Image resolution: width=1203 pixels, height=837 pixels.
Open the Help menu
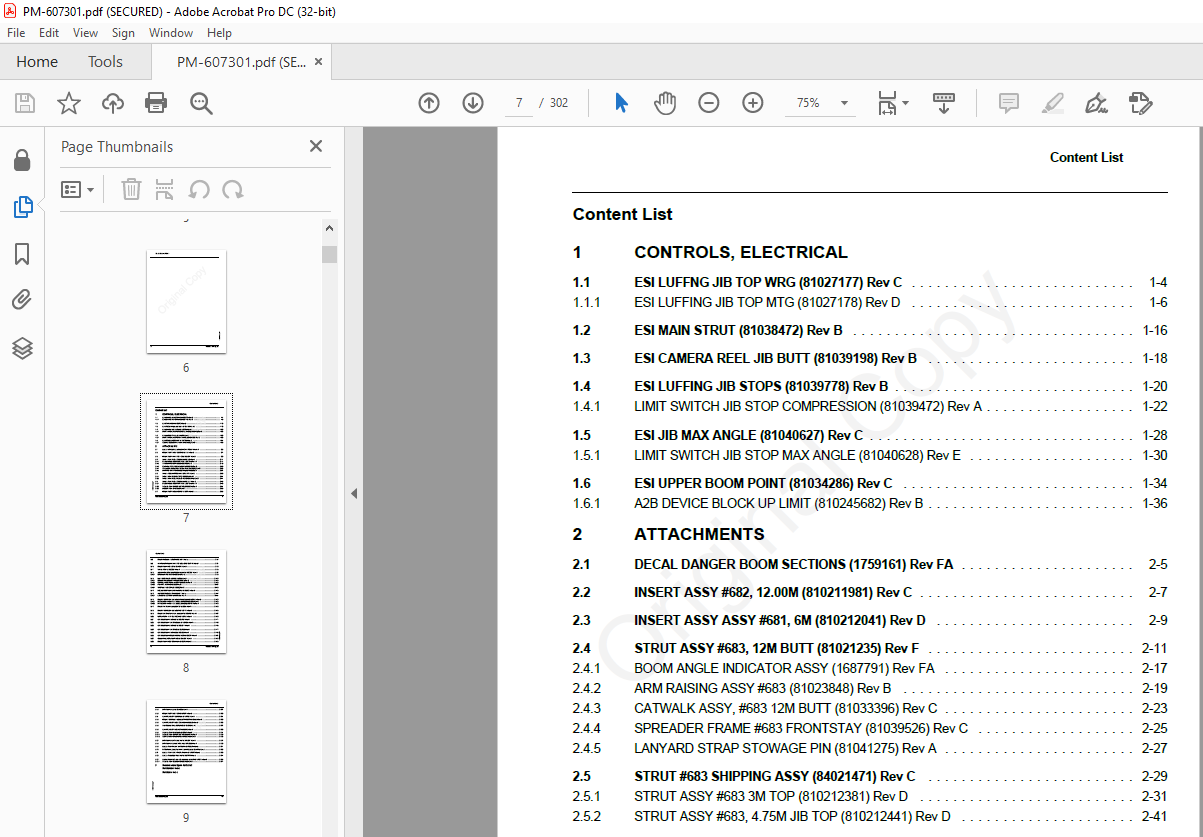tap(219, 33)
